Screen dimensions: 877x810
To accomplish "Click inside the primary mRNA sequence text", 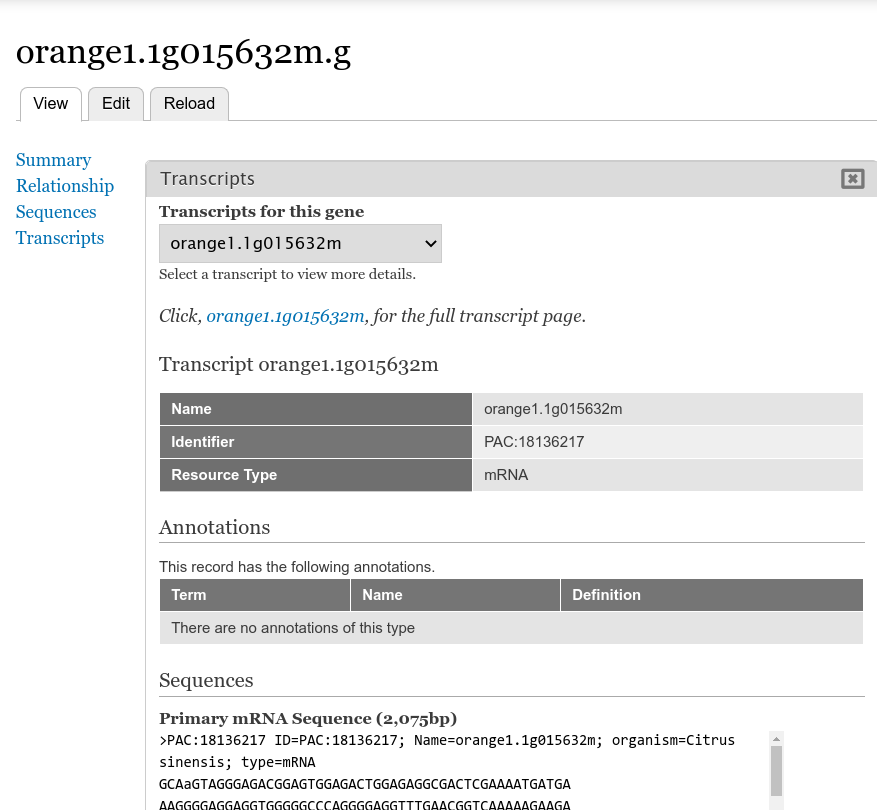I will click(x=400, y=784).
